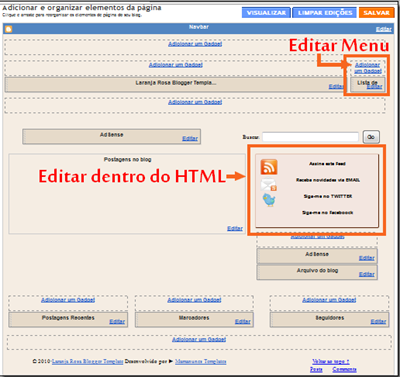
Task: Open the Laranja Rosa Blogger Template footer link
Action: [87, 361]
